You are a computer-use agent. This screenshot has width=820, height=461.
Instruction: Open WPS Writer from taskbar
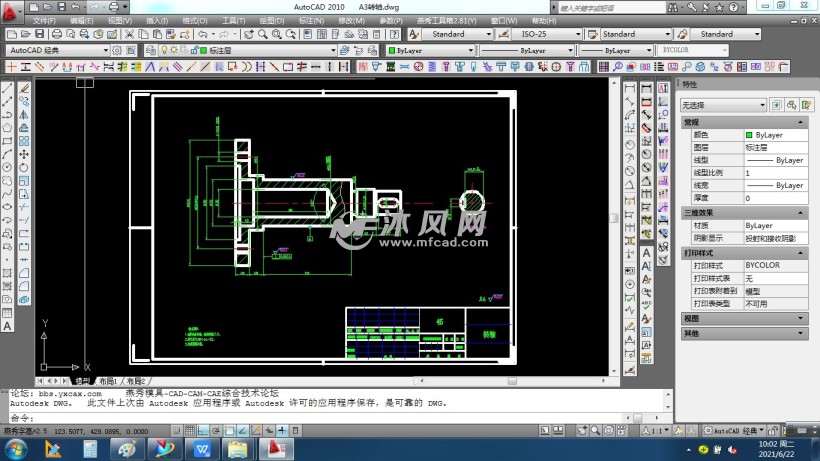202,450
